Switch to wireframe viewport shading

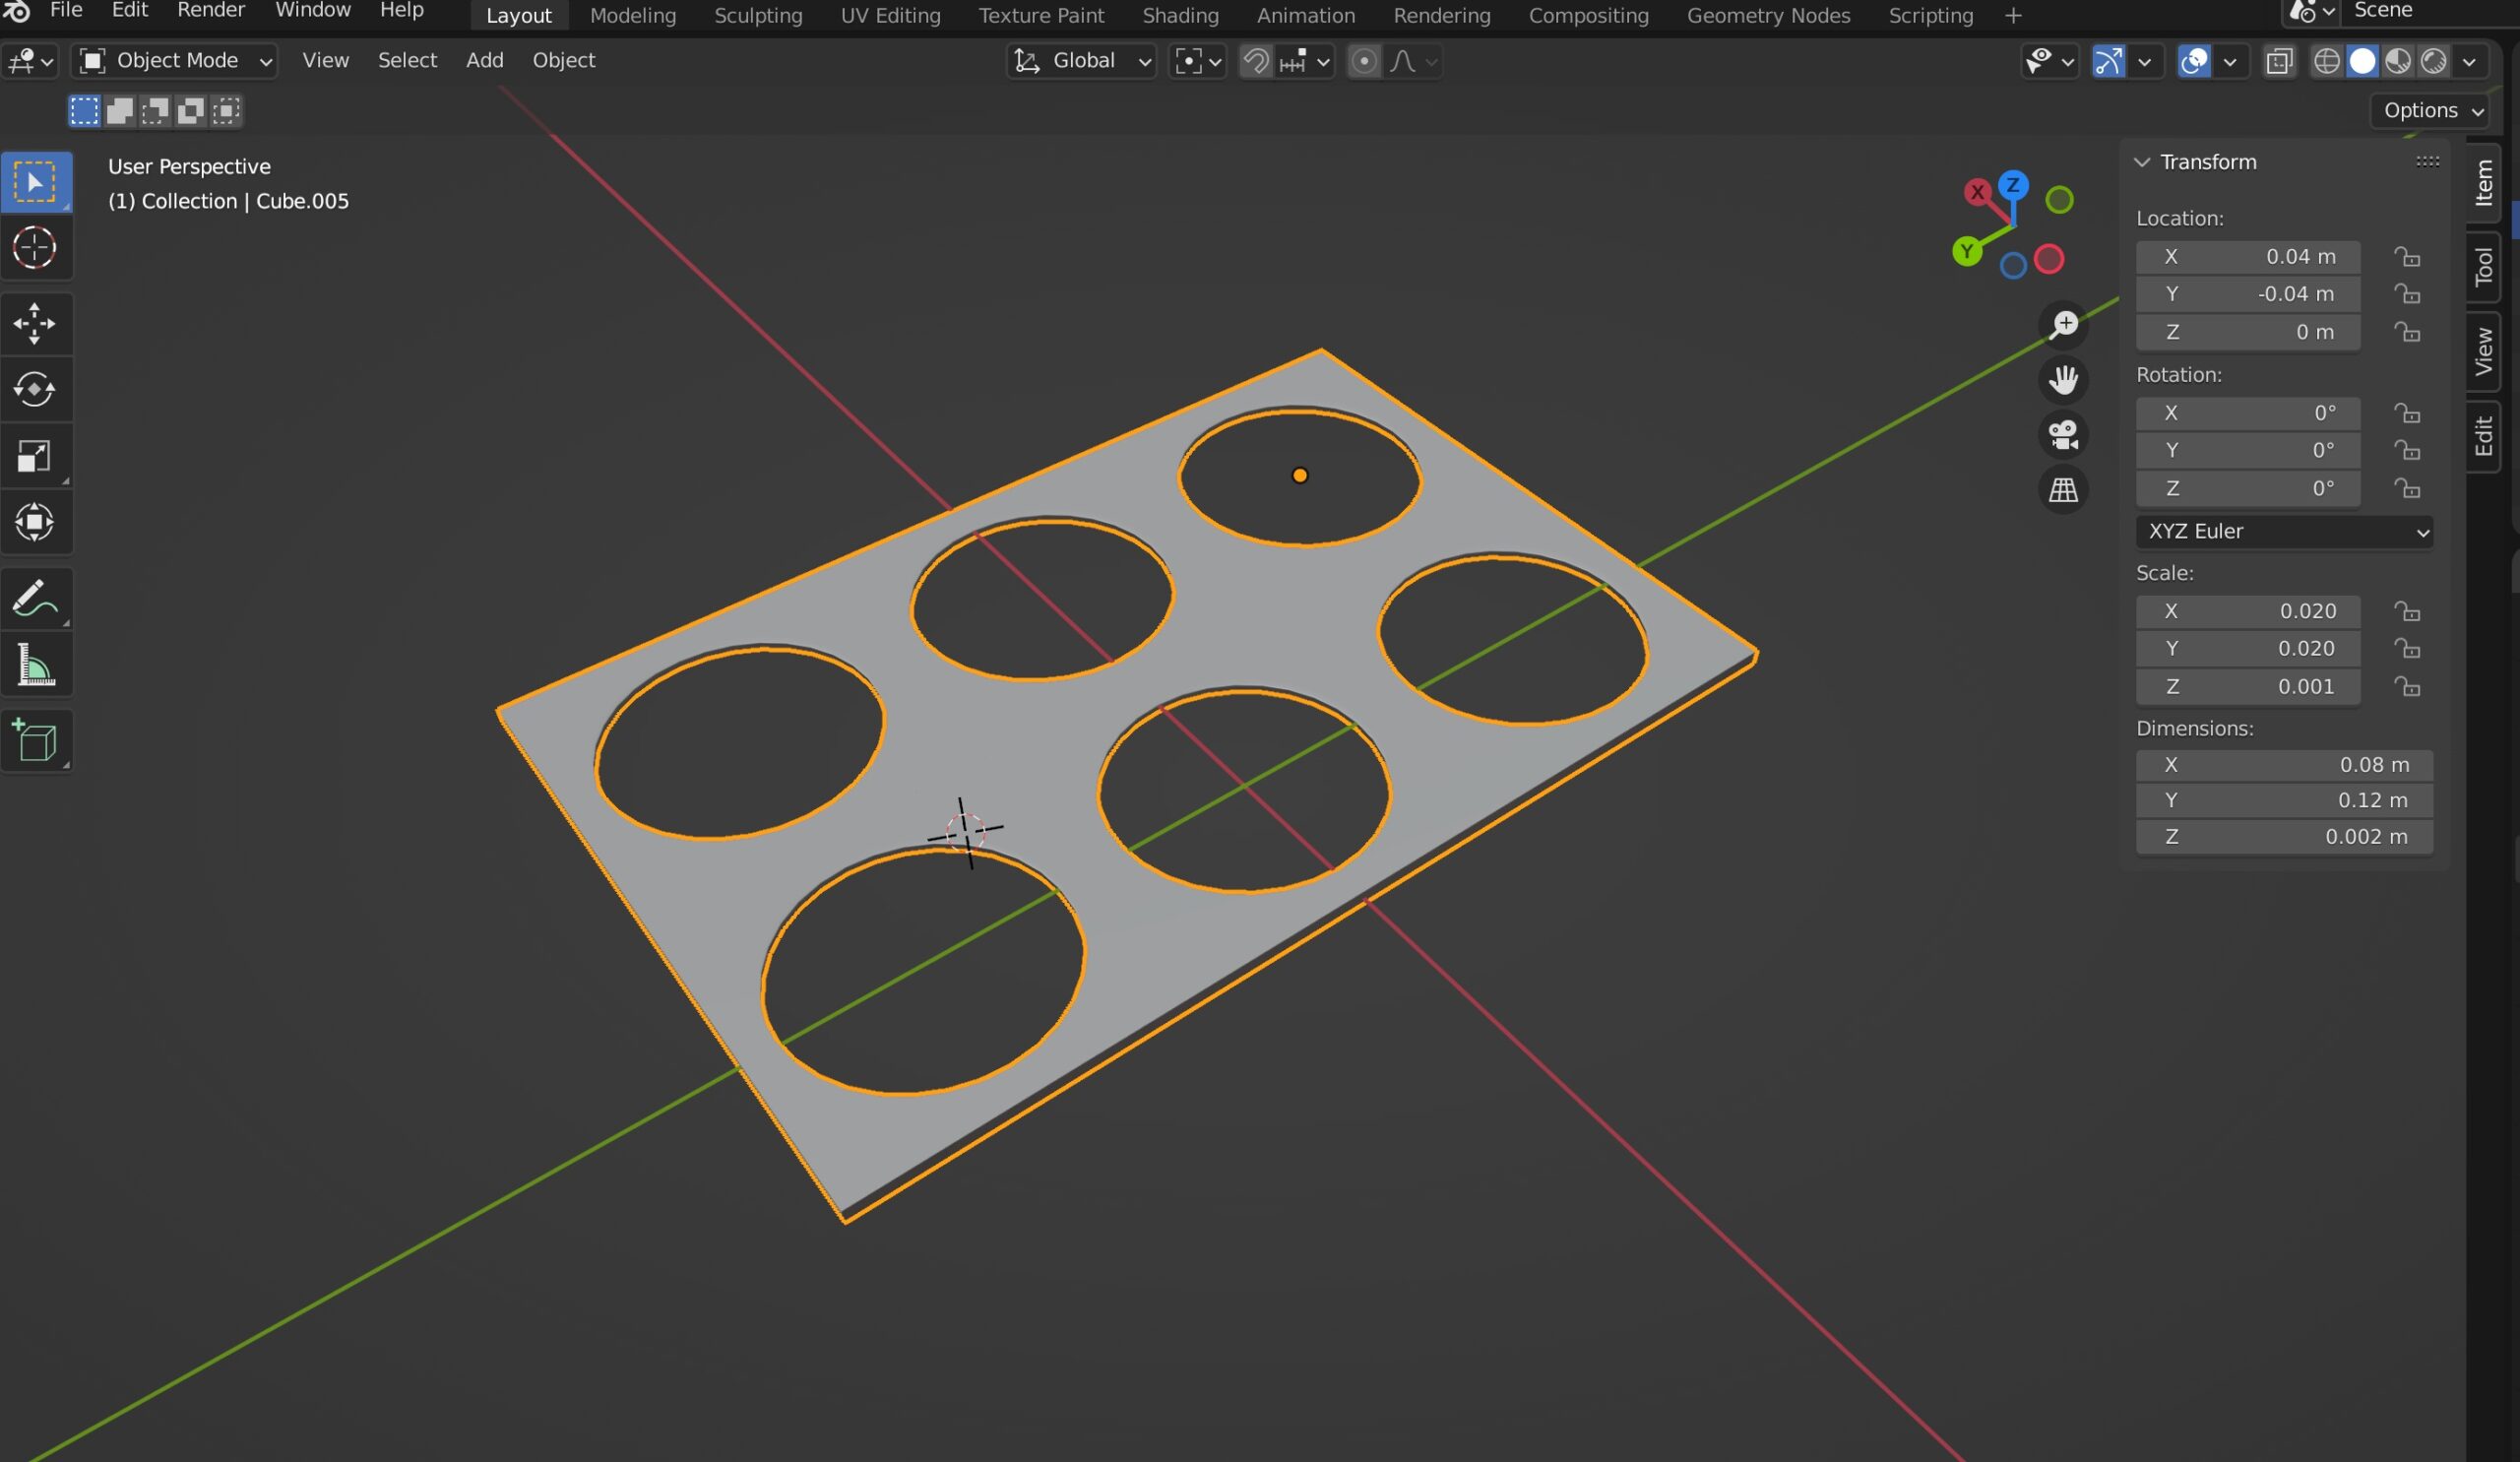2326,61
